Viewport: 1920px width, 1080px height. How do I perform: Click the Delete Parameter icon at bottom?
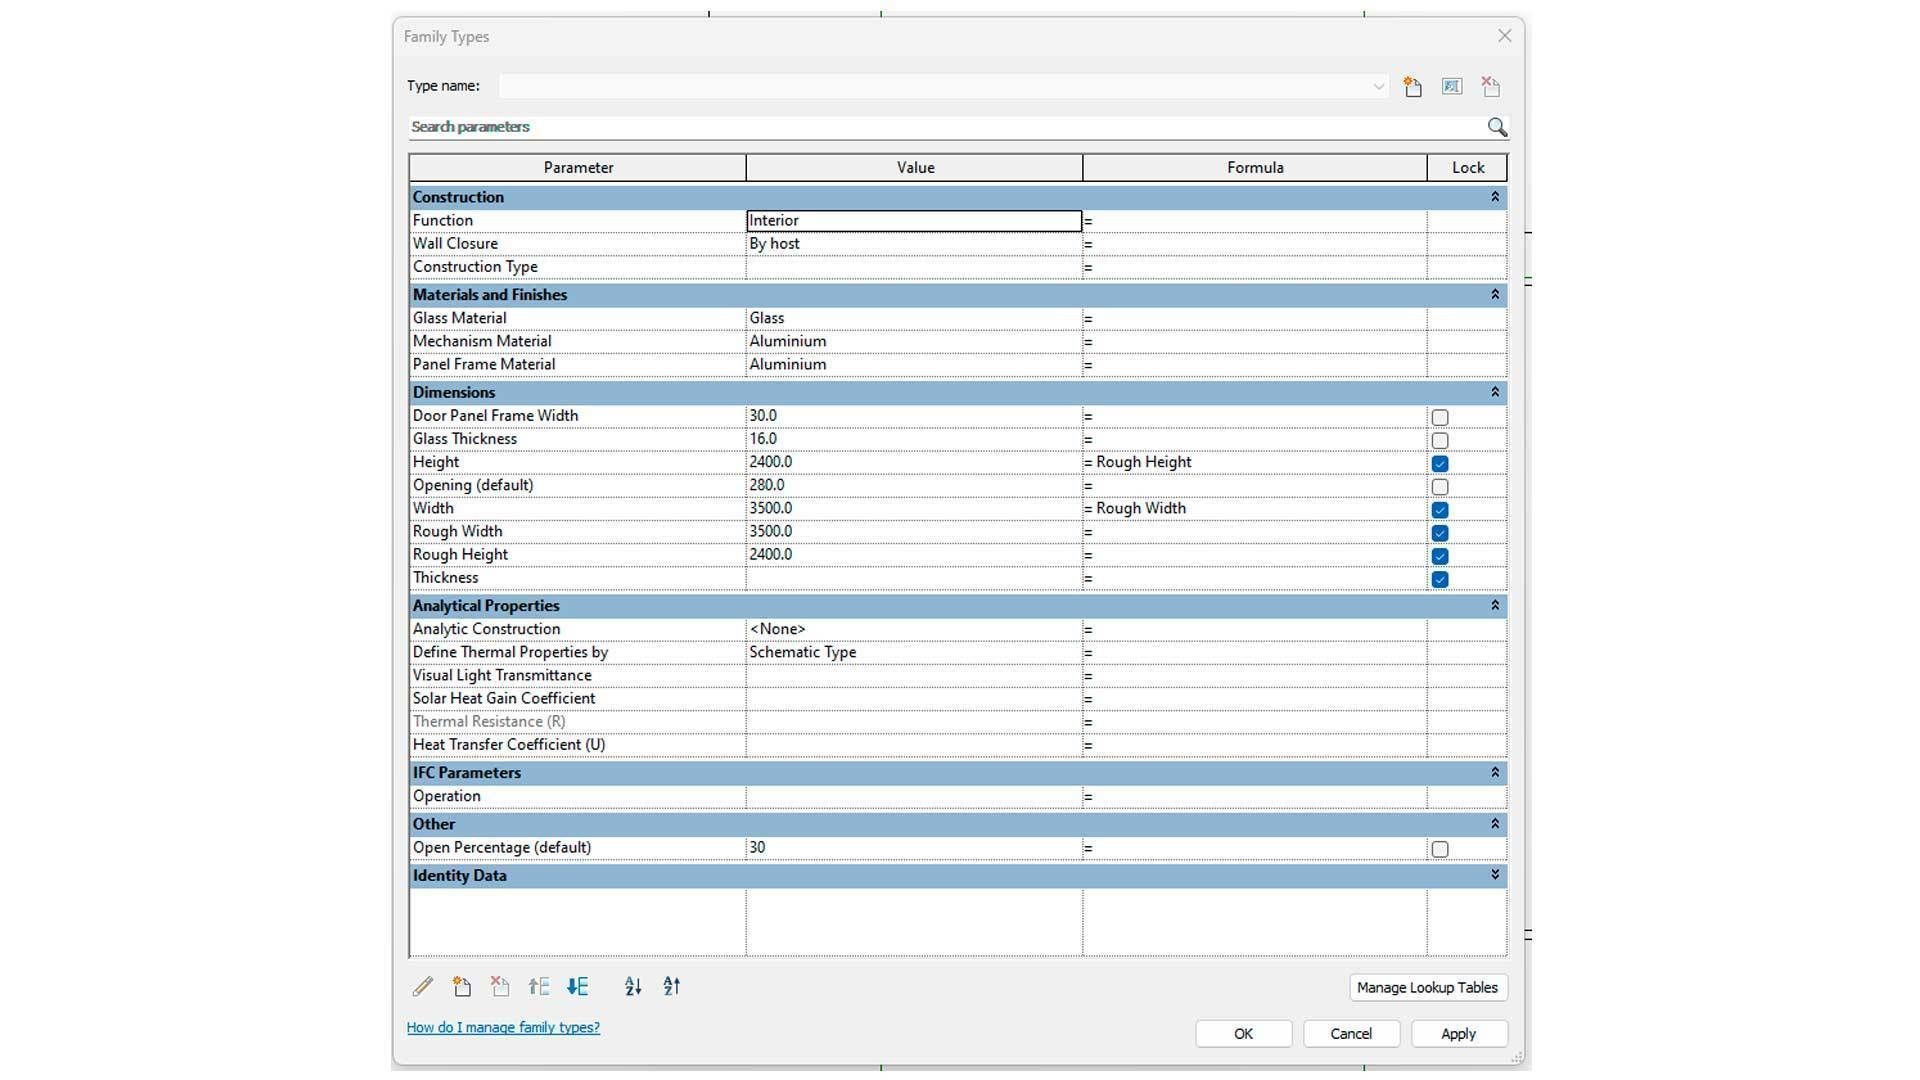pyautogui.click(x=500, y=987)
